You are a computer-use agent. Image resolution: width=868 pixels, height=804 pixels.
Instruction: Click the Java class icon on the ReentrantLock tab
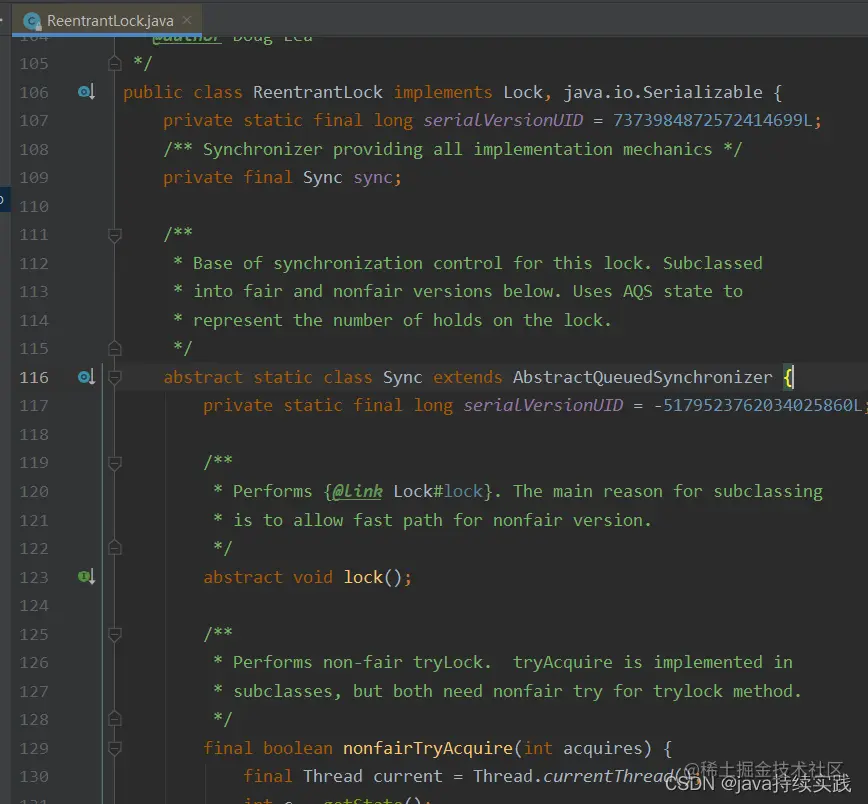tap(33, 21)
